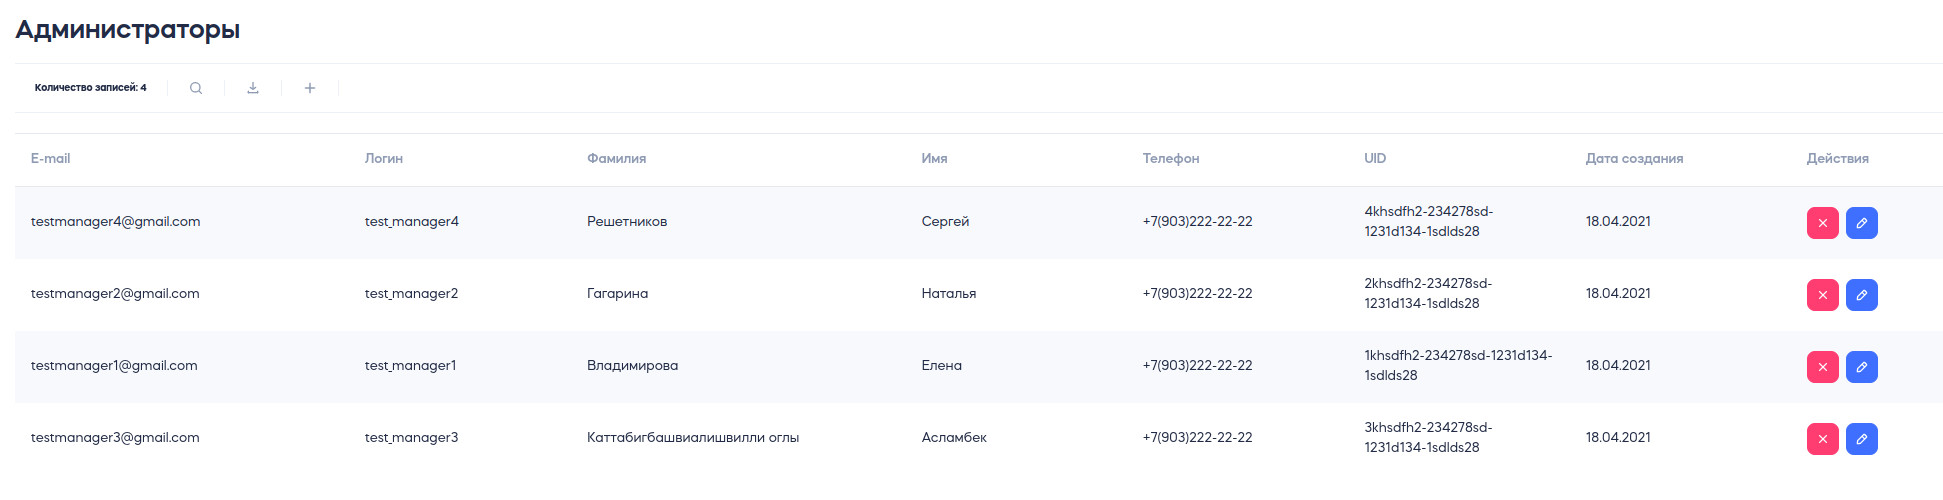Screen dimensions: 1943x500
Task: Add a new administrator with plus icon
Action: pyautogui.click(x=310, y=88)
